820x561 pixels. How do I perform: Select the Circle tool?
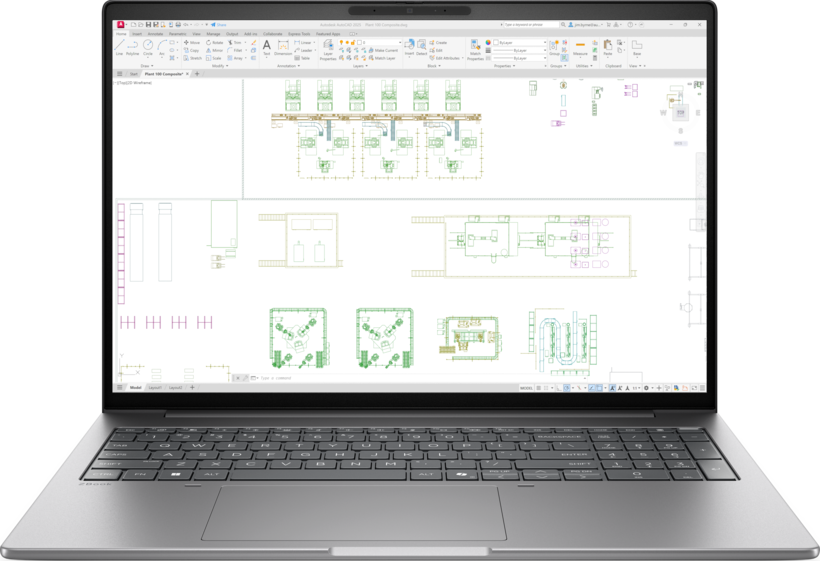148,47
